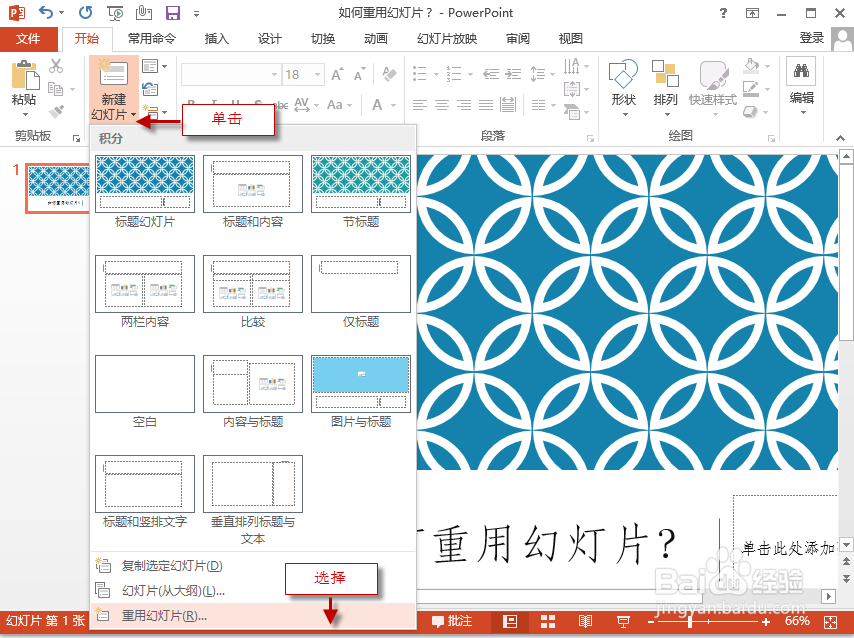Image resolution: width=854 pixels, height=638 pixels.
Task: Click the Shape Fill paint bucket icon
Action: [751, 66]
